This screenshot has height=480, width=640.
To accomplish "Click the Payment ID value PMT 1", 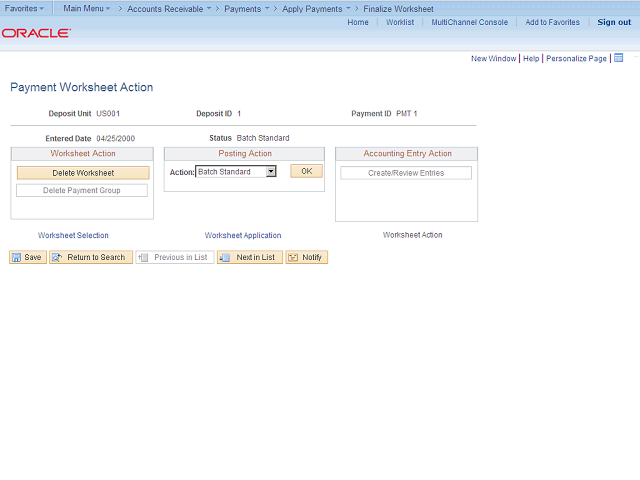I will tap(407, 113).
